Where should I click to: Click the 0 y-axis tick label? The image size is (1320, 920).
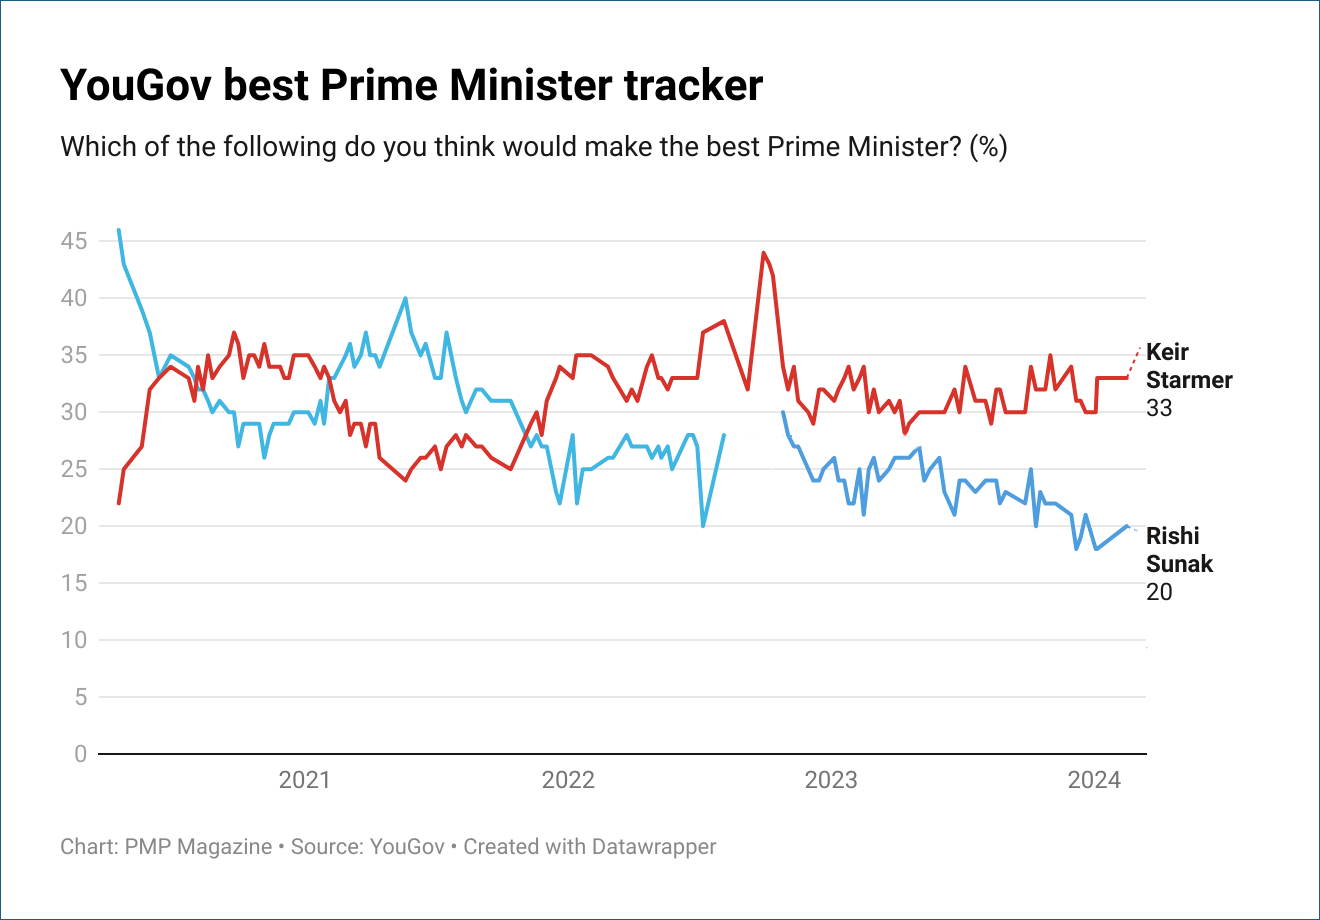tap(81, 754)
